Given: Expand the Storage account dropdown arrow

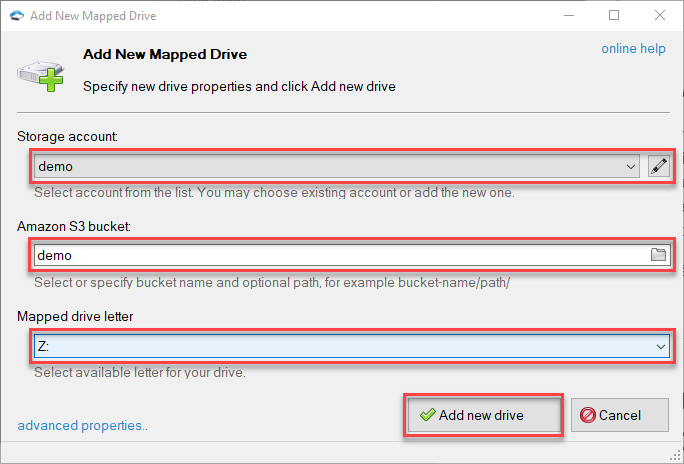Looking at the screenshot, I should tap(630, 167).
